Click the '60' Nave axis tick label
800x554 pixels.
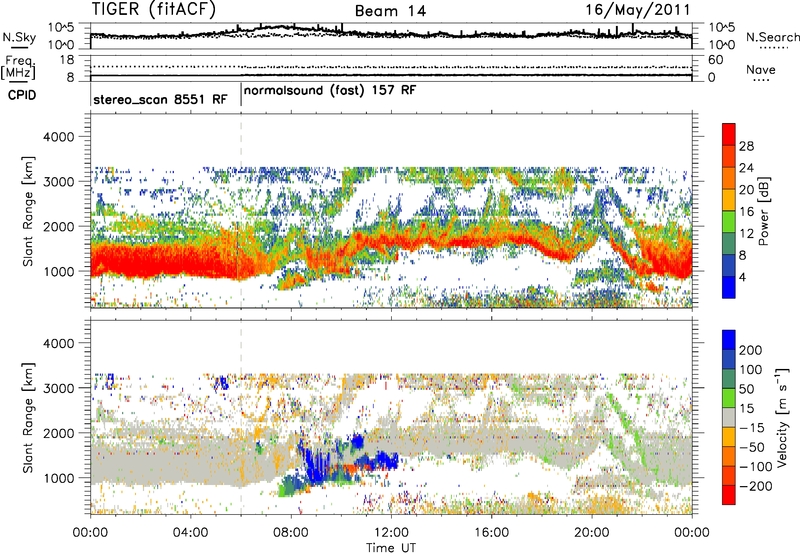coord(715,60)
